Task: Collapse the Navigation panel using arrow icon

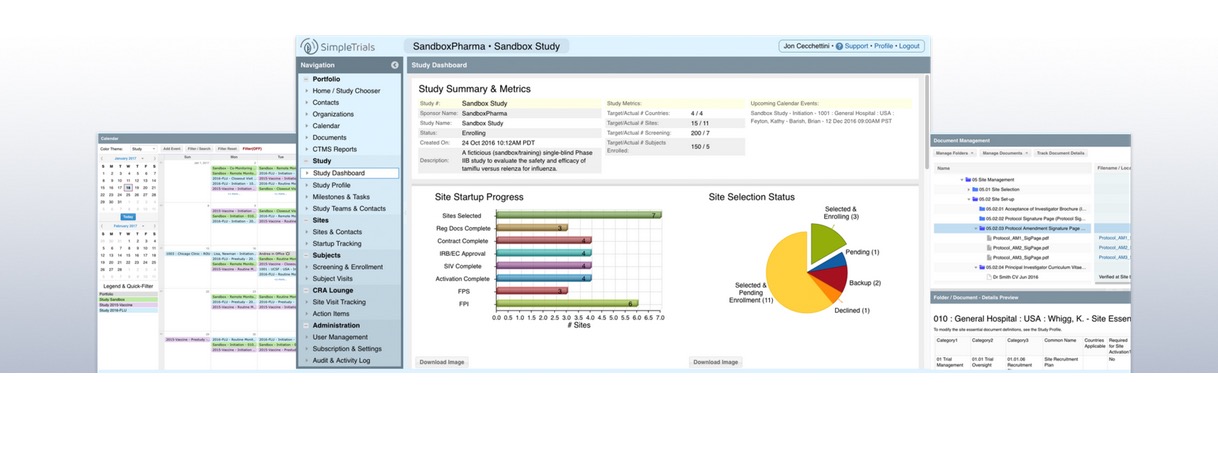Action: 394,65
